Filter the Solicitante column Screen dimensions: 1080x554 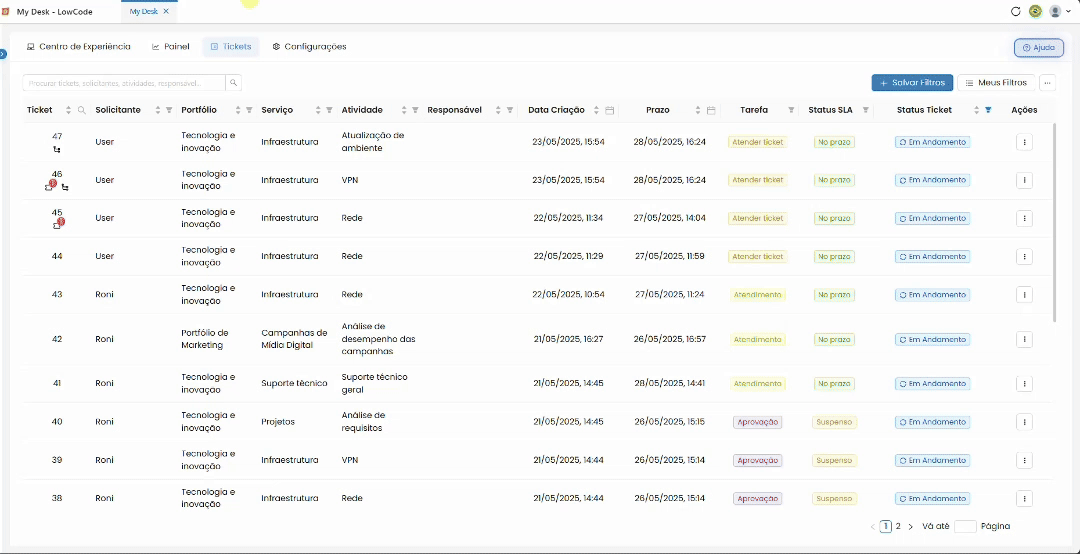click(x=169, y=110)
